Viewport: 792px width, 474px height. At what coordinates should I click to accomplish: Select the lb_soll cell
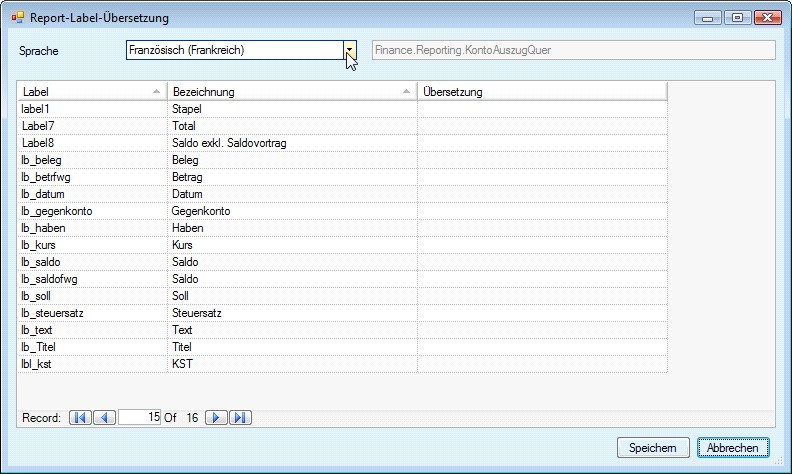[x=92, y=296]
